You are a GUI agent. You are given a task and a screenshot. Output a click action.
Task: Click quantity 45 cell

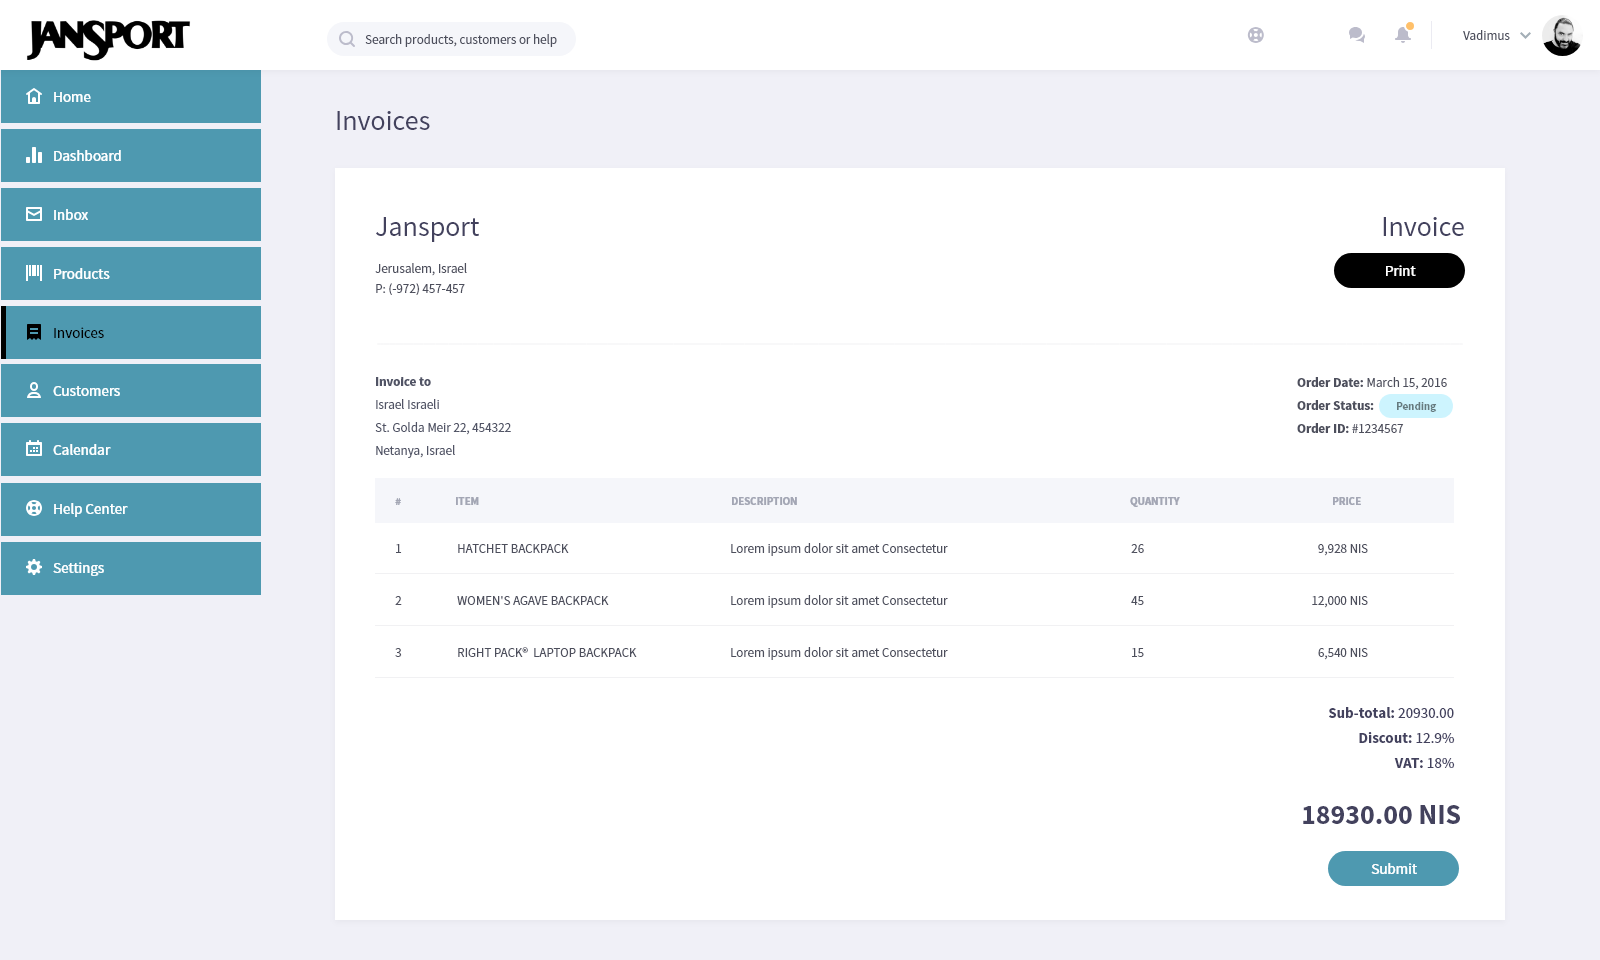pyautogui.click(x=1137, y=600)
